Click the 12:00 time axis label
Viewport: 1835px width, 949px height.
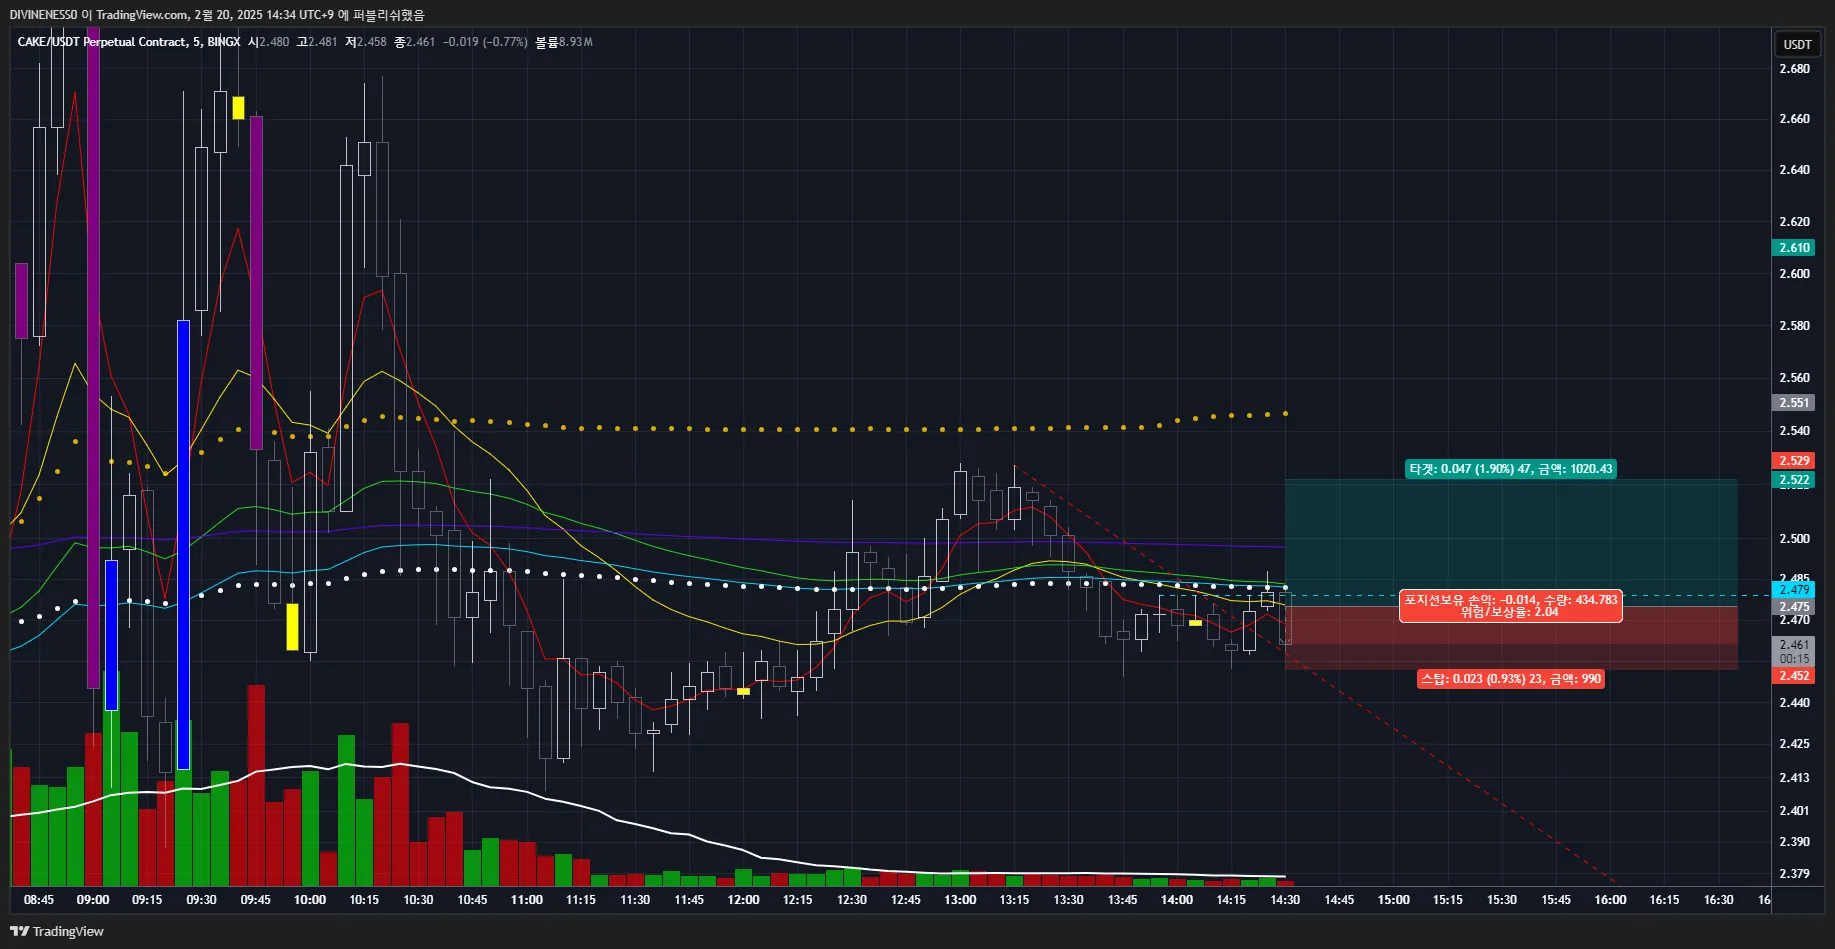743,900
